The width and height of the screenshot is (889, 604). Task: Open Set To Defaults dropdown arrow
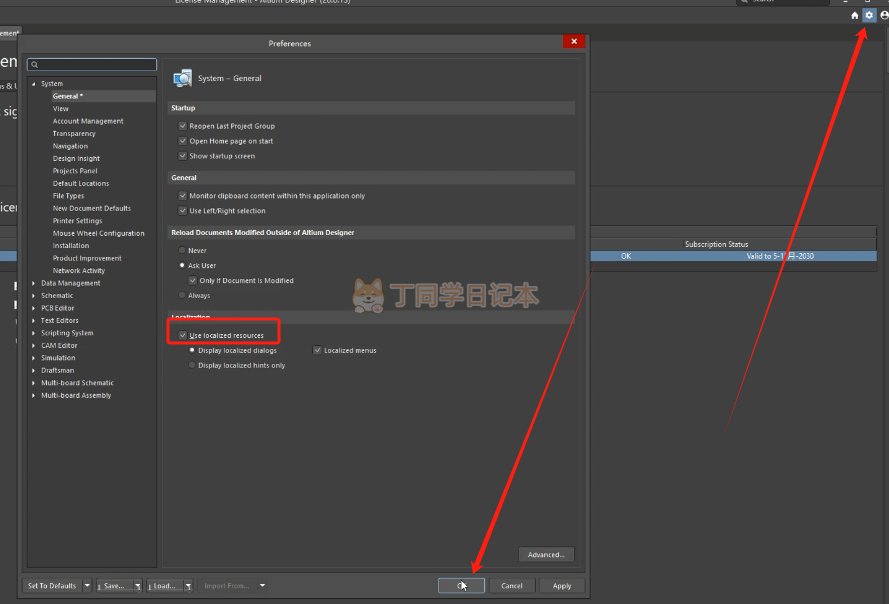pyautogui.click(x=87, y=586)
